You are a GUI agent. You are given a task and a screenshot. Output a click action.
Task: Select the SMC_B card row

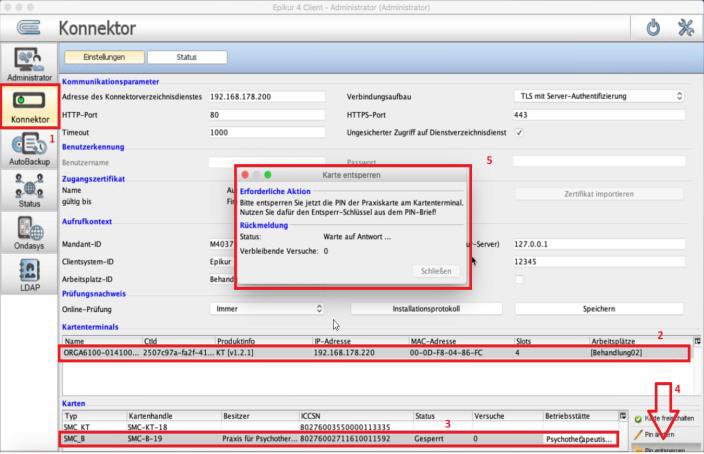[339, 439]
